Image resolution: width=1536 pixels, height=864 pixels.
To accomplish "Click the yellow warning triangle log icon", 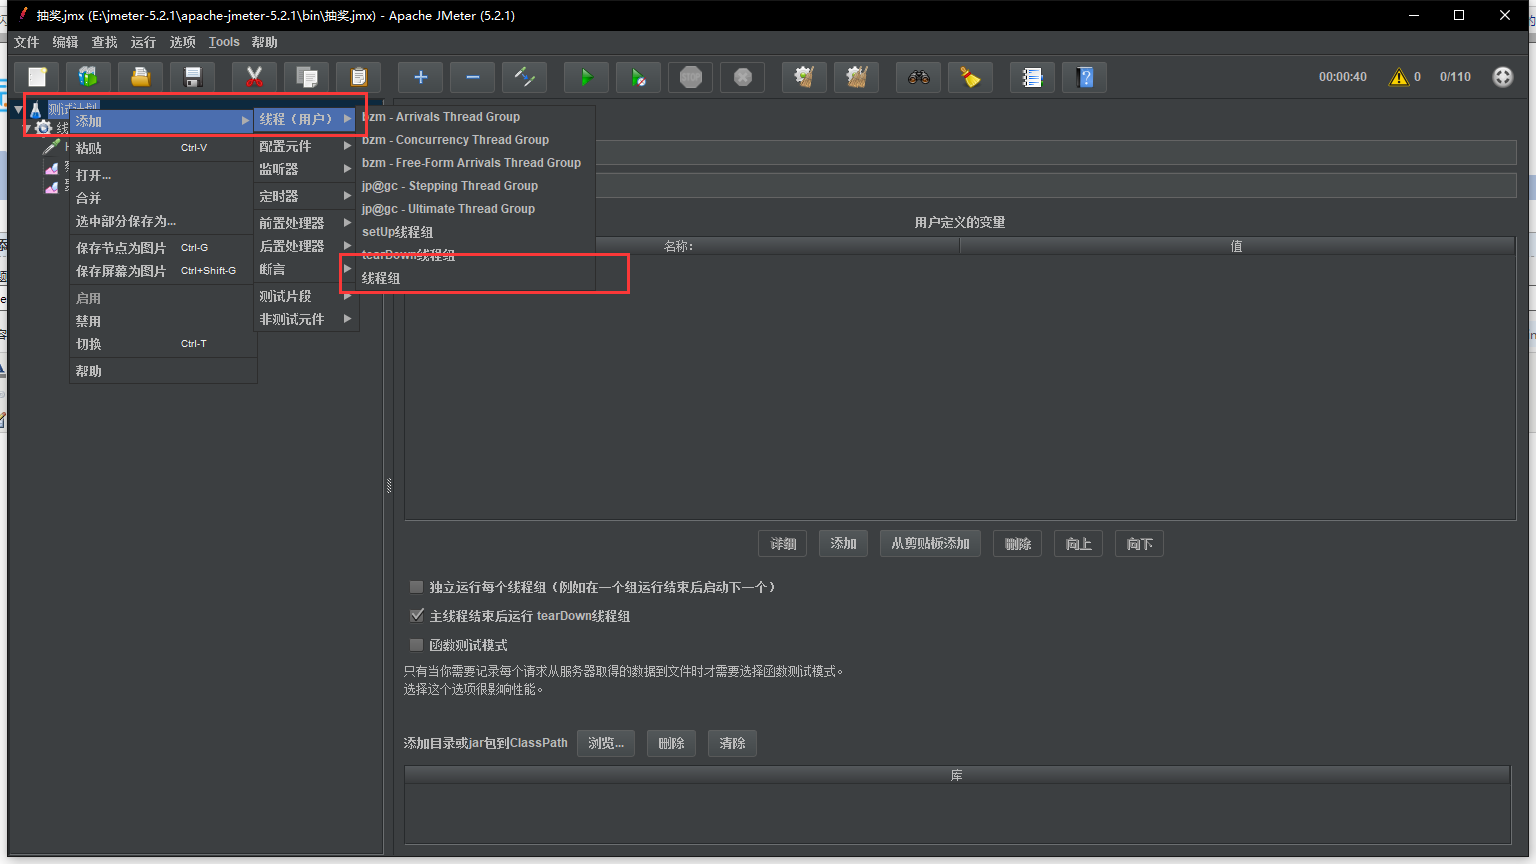I will click(1399, 77).
